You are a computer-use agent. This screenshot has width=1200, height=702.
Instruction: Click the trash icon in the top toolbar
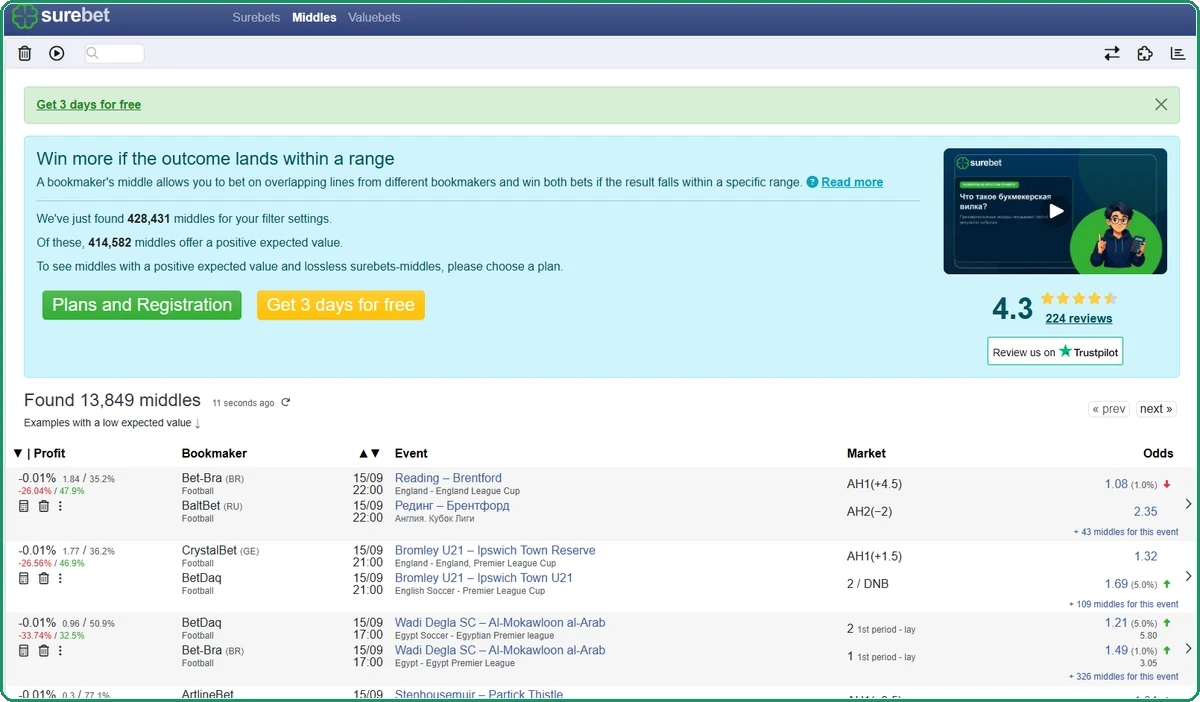point(25,53)
